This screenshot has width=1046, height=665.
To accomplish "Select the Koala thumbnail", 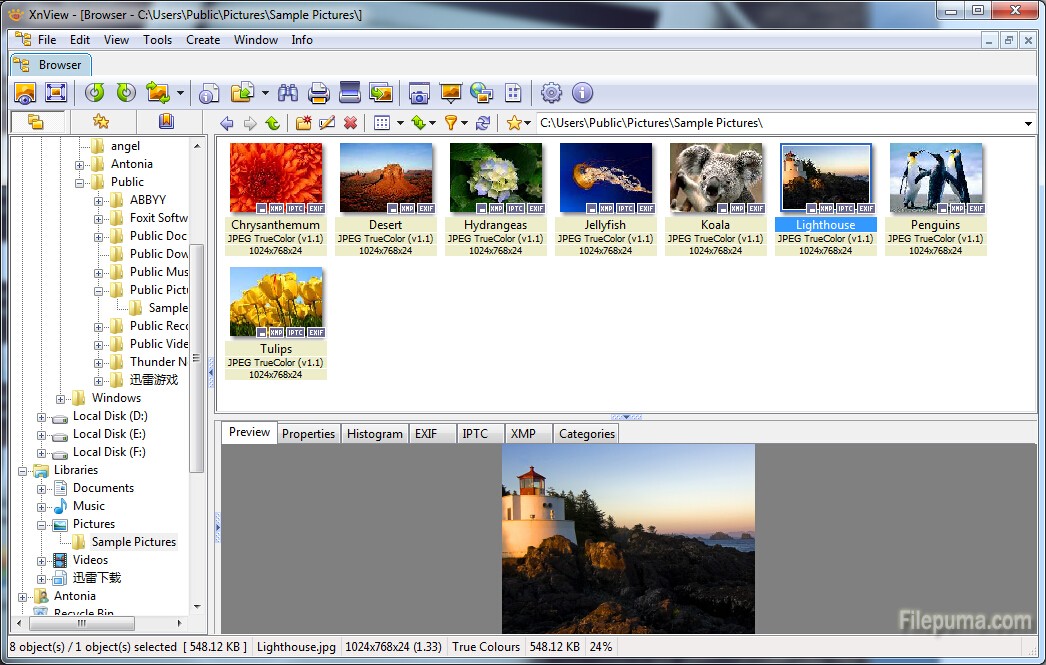I will coord(714,178).
